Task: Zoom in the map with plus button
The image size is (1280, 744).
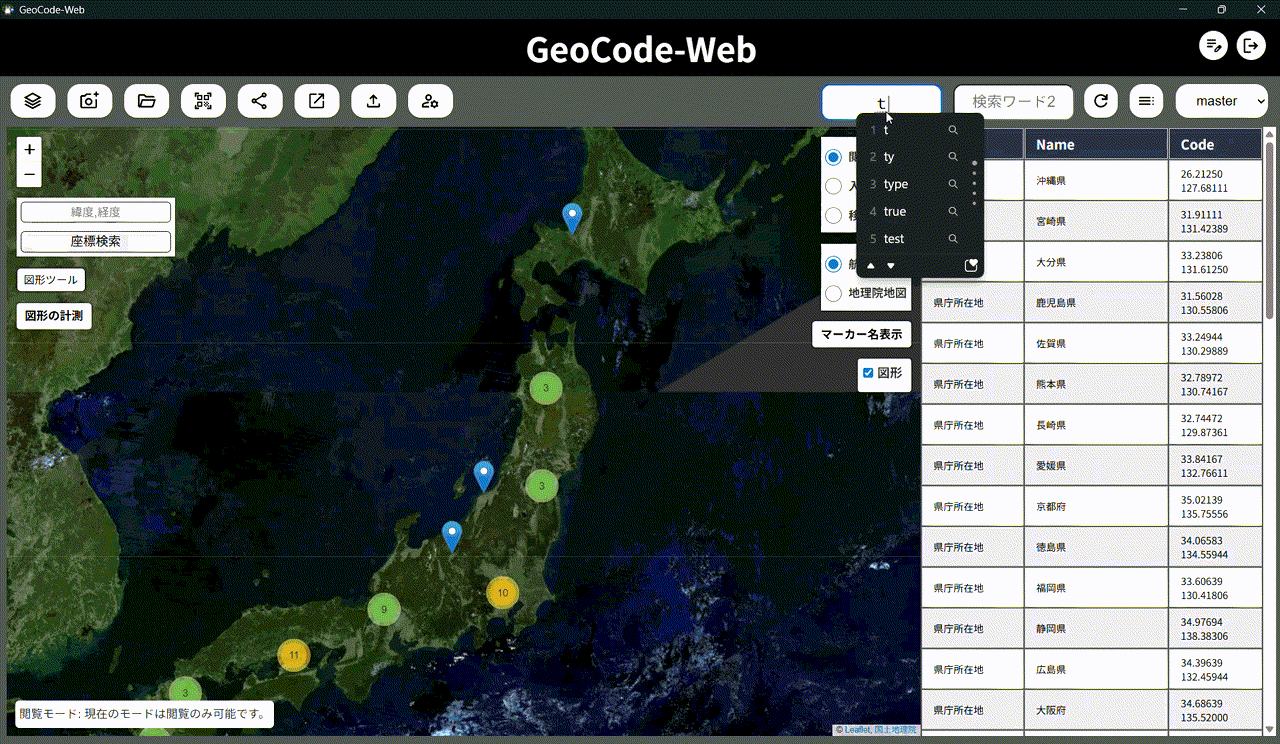Action: coord(29,150)
